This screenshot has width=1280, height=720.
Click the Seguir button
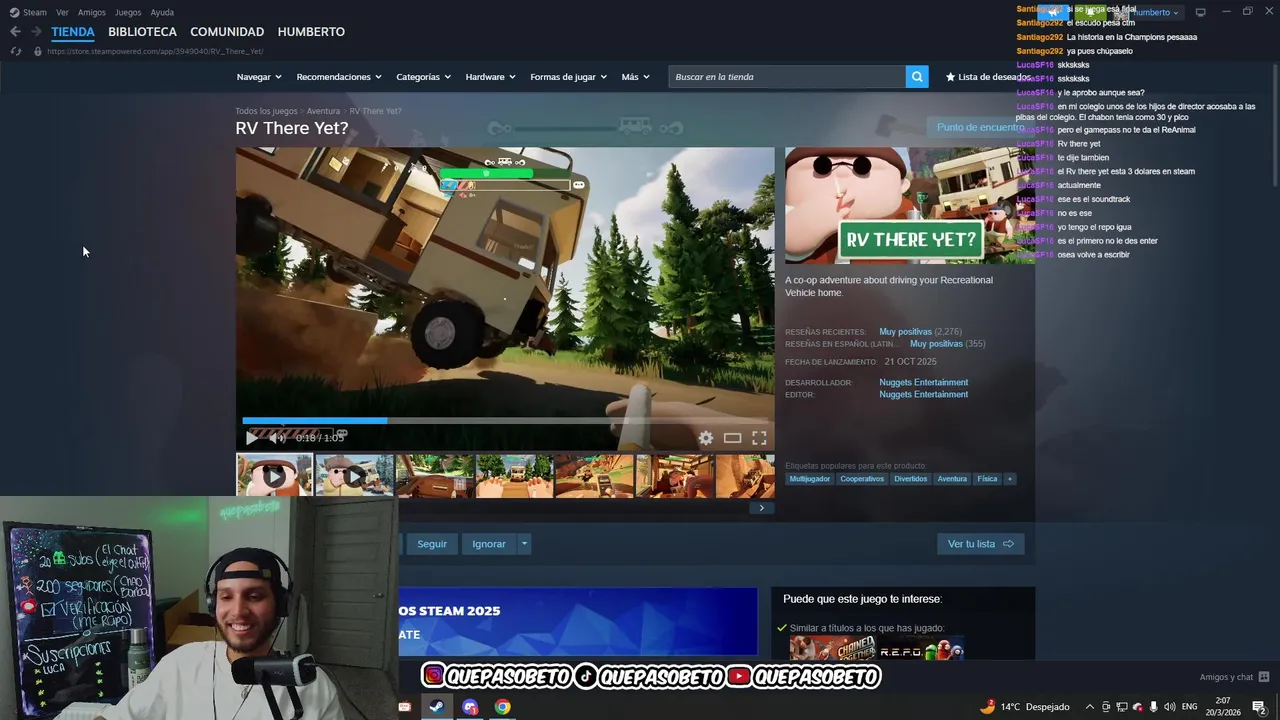[x=432, y=544]
